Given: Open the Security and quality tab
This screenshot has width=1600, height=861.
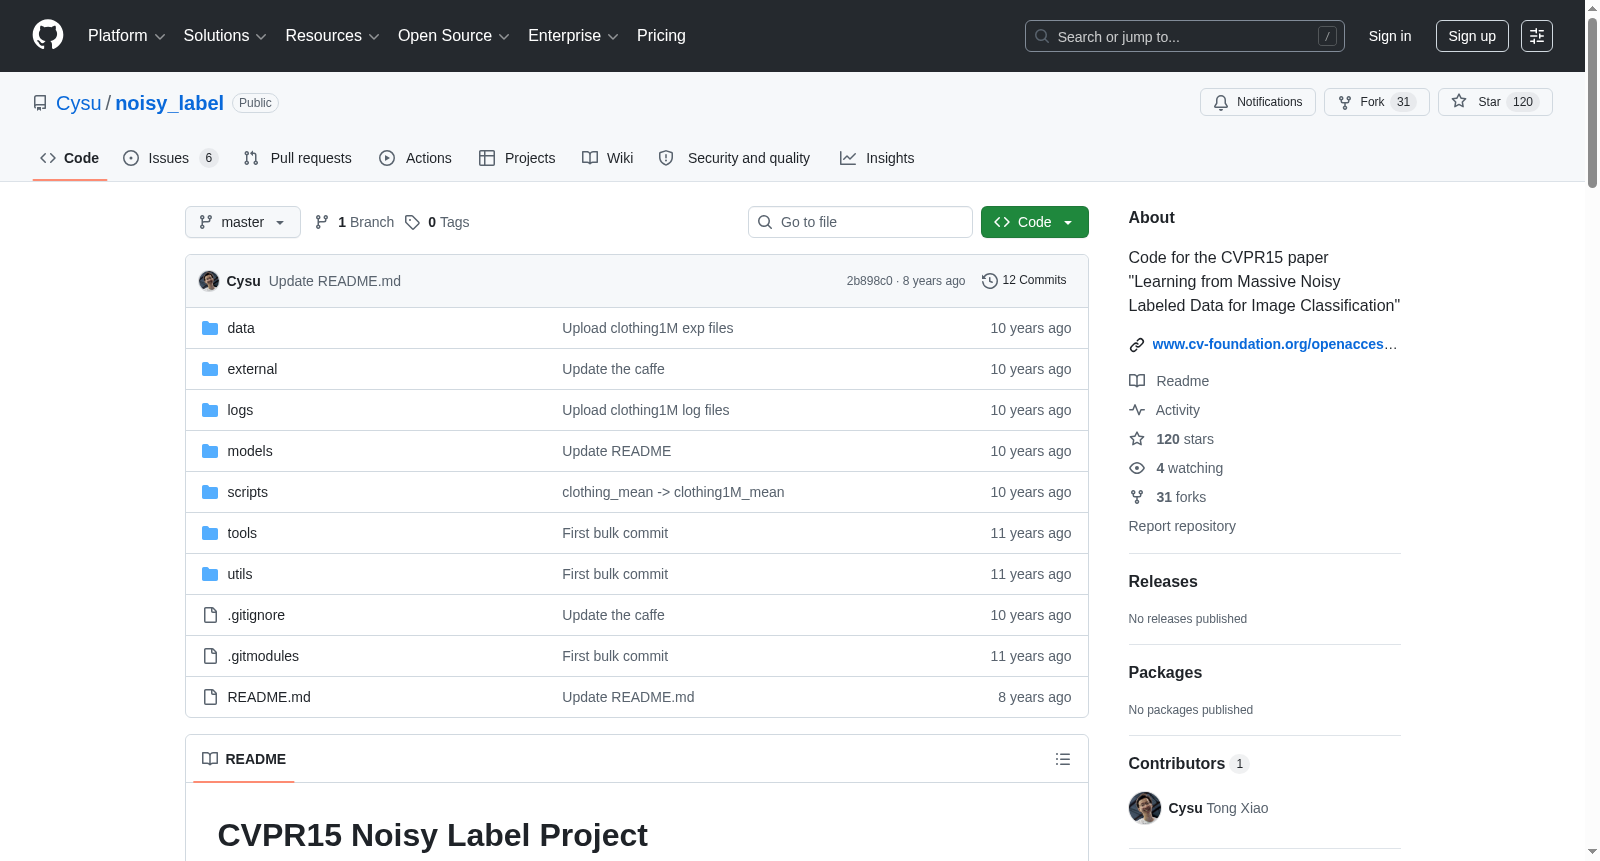Looking at the screenshot, I should click(x=735, y=158).
